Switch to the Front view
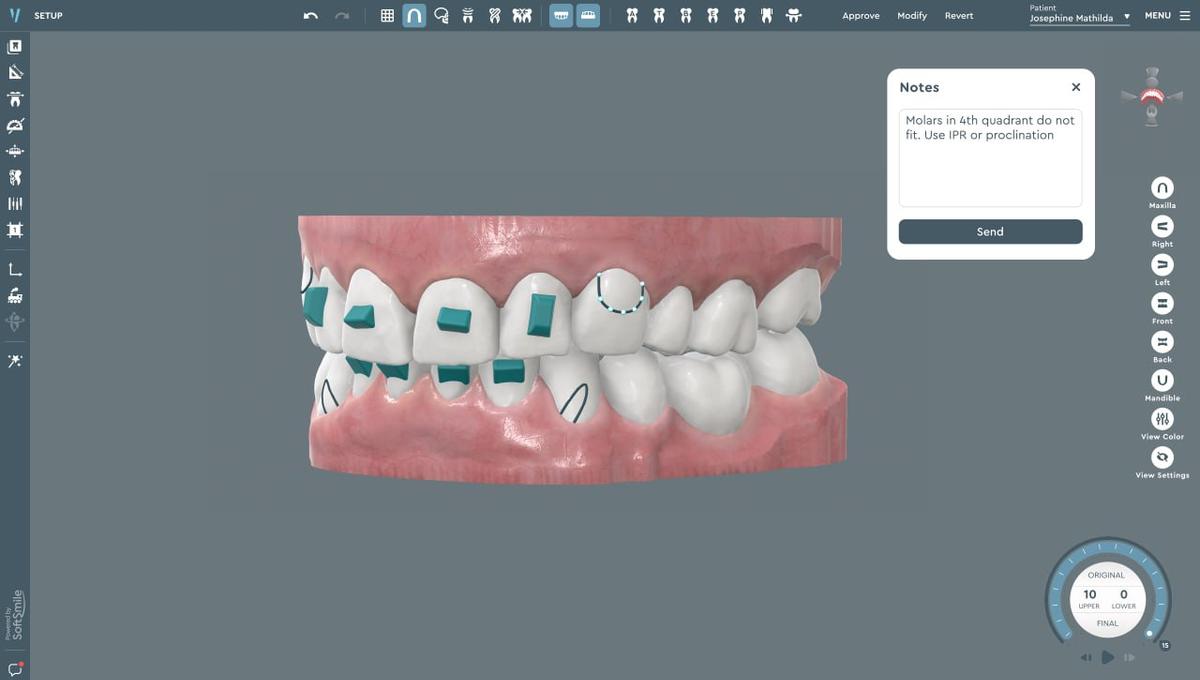This screenshot has height=680, width=1200. pos(1162,303)
